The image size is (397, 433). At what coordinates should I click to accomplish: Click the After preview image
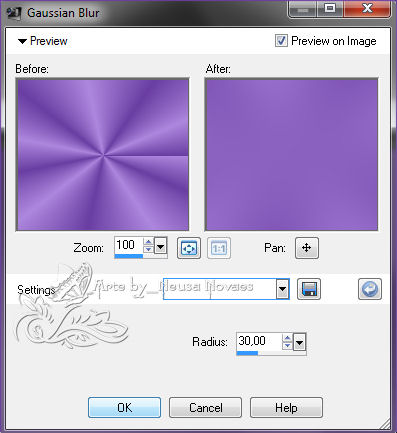pyautogui.click(x=292, y=155)
